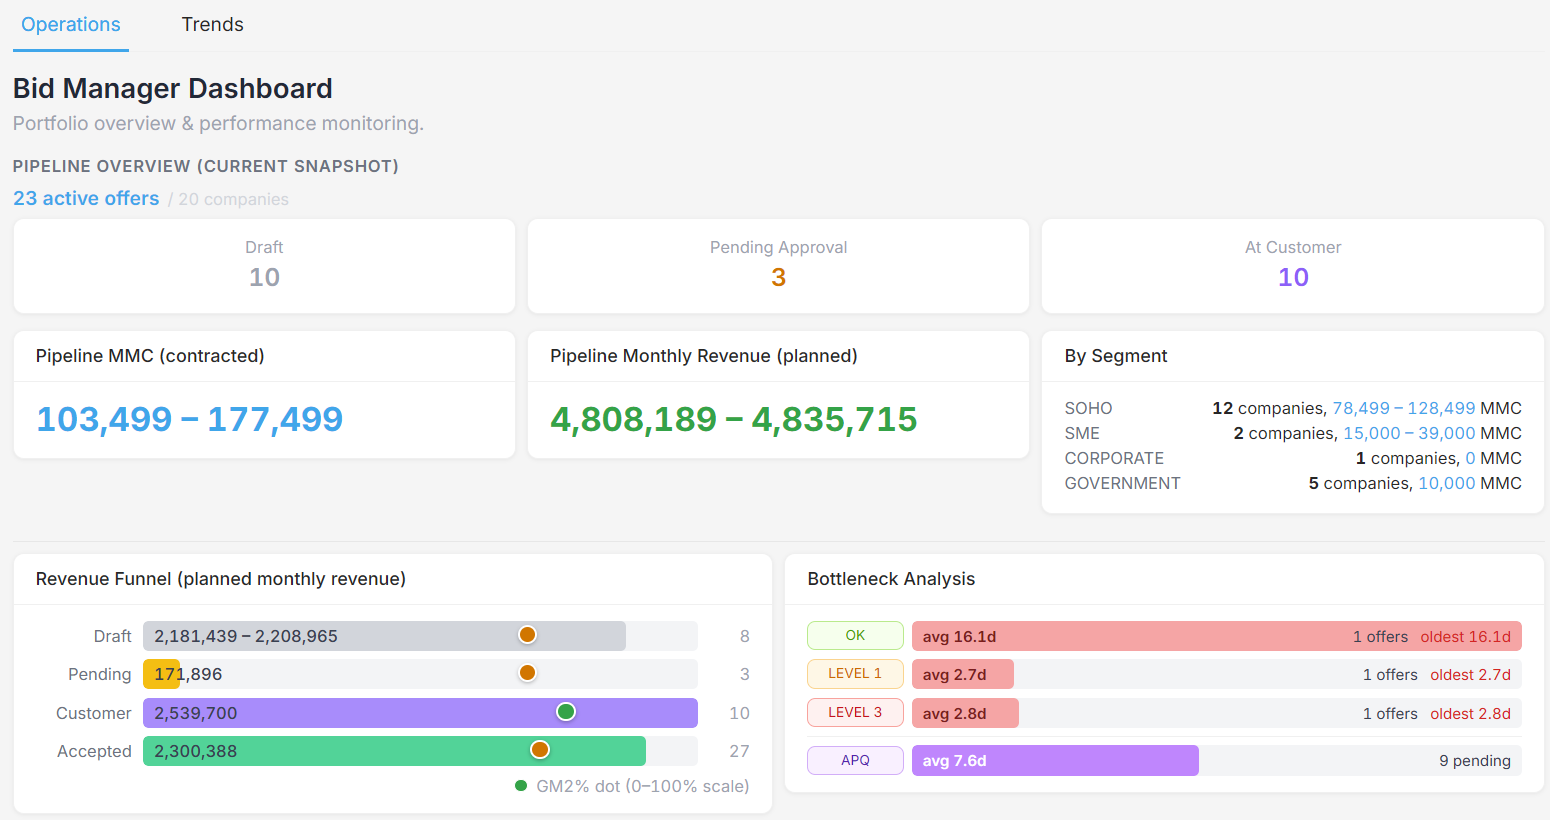Select the Pipeline MMC (contracted) title

pyautogui.click(x=150, y=356)
